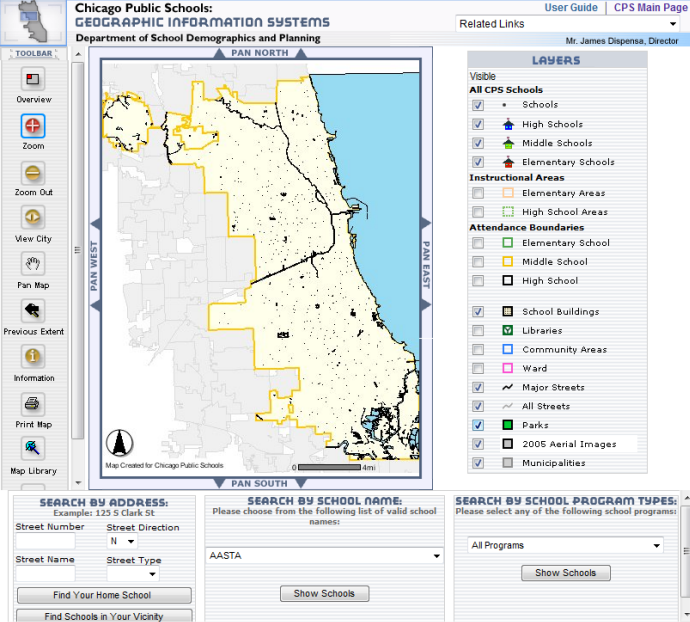Image resolution: width=690 pixels, height=622 pixels.
Task: Click the lower Pan East arrow
Action: pyautogui.click(x=426, y=305)
